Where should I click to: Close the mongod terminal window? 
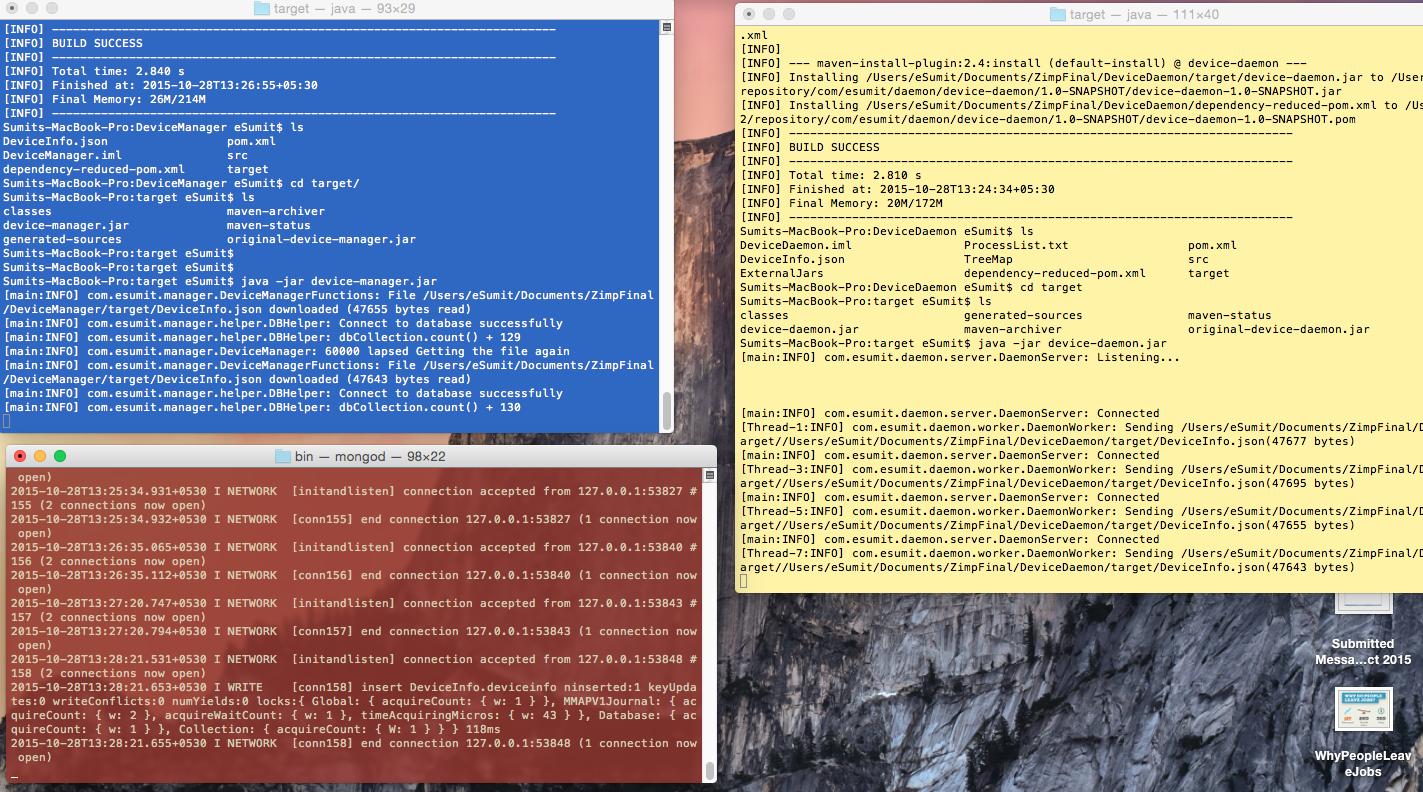pyautogui.click(x=20, y=456)
